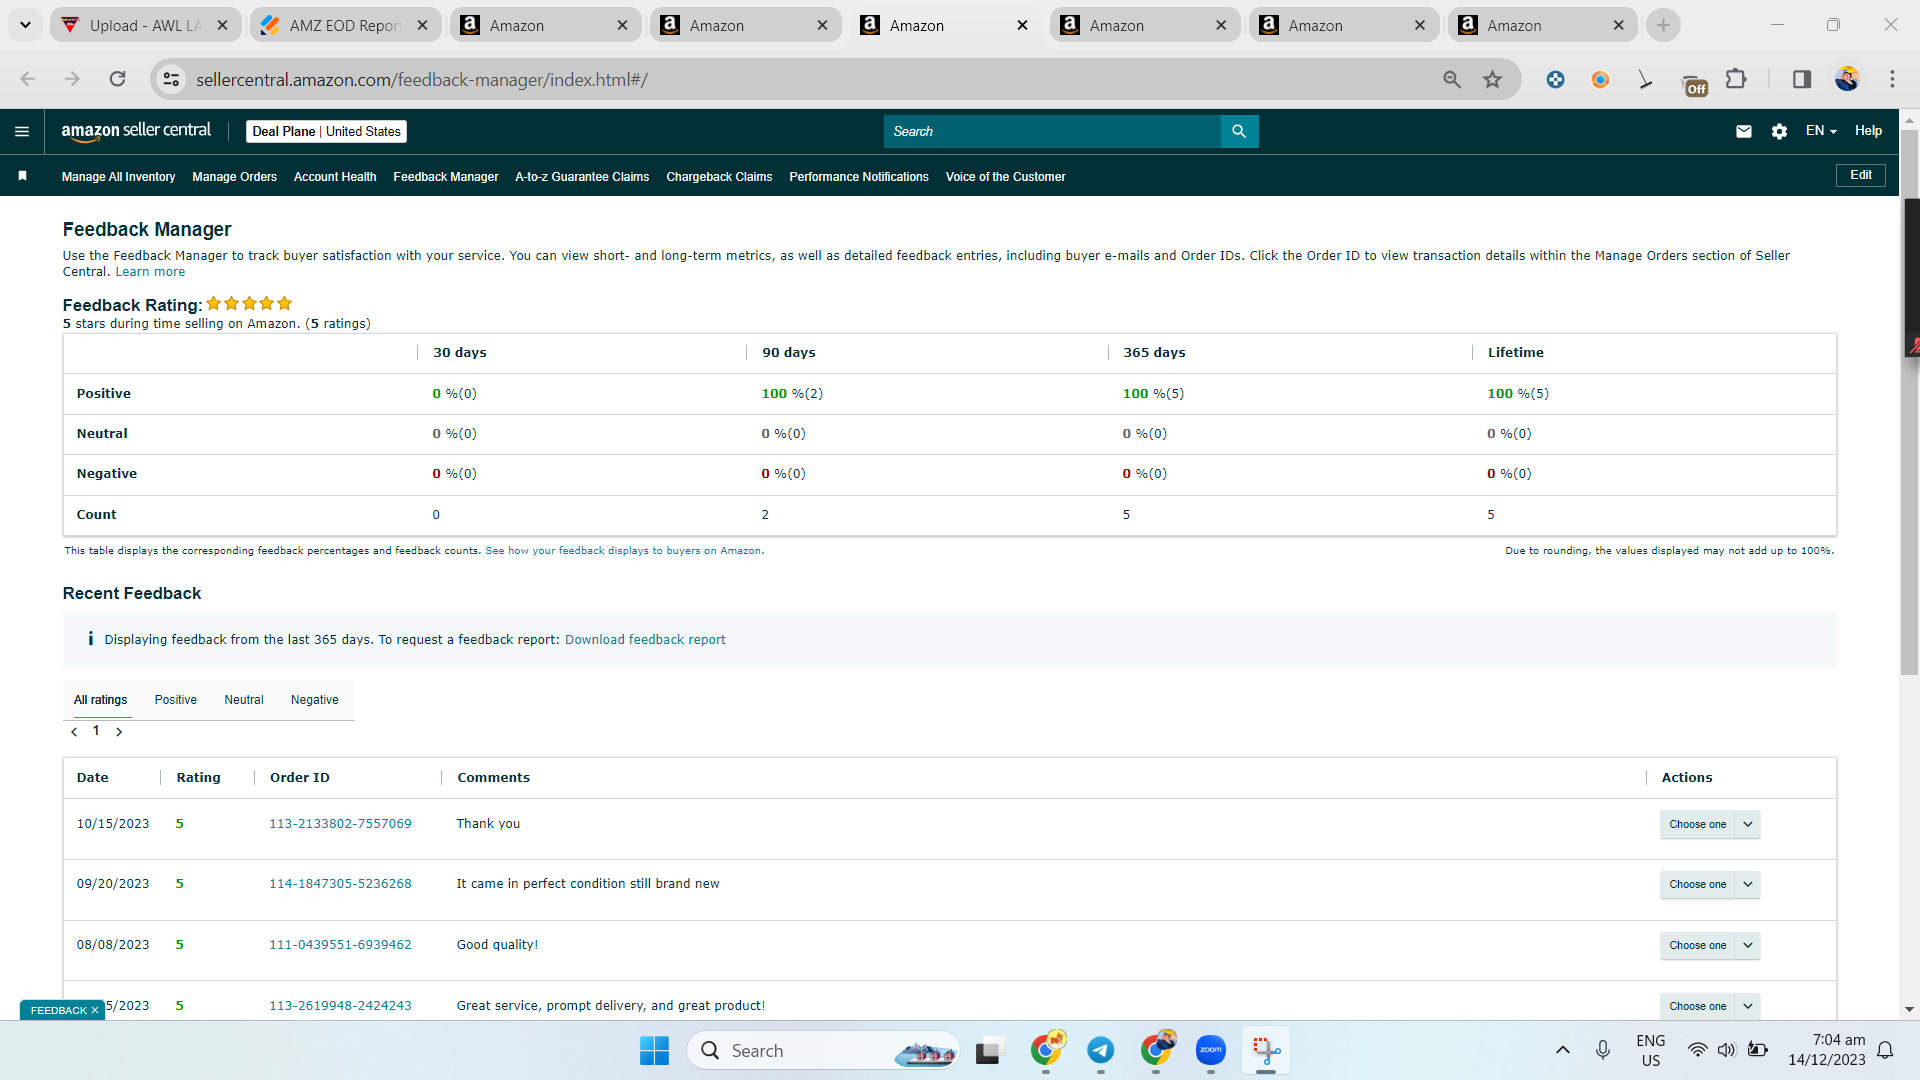The height and width of the screenshot is (1080, 1920).
Task: Open Chargeback Claims page
Action: coord(719,177)
